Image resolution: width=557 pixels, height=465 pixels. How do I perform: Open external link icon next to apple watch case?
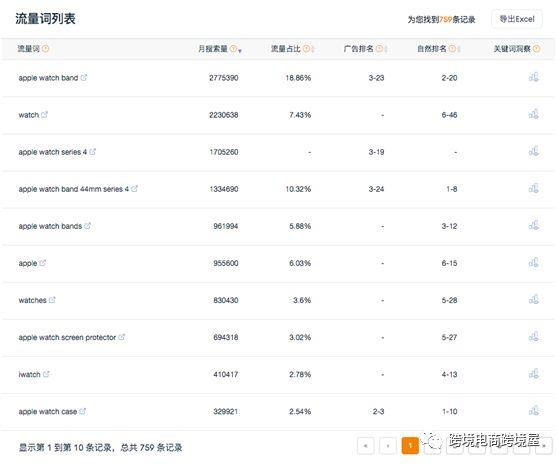pyautogui.click(x=82, y=411)
